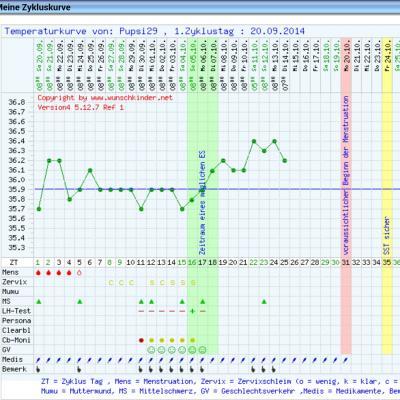
Task: Click the 'LH-Test' row label
Action: tap(16, 311)
